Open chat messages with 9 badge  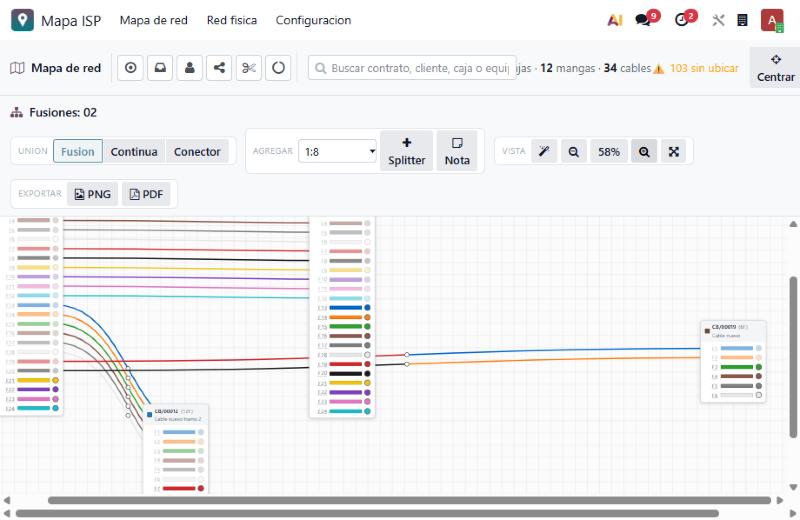click(643, 20)
